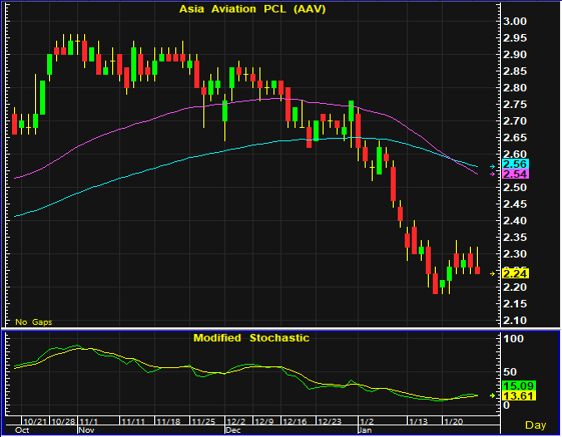Click the magenta arrow beside 2.54
Image resolution: width=562 pixels, height=437 pixels.
pyautogui.click(x=493, y=174)
